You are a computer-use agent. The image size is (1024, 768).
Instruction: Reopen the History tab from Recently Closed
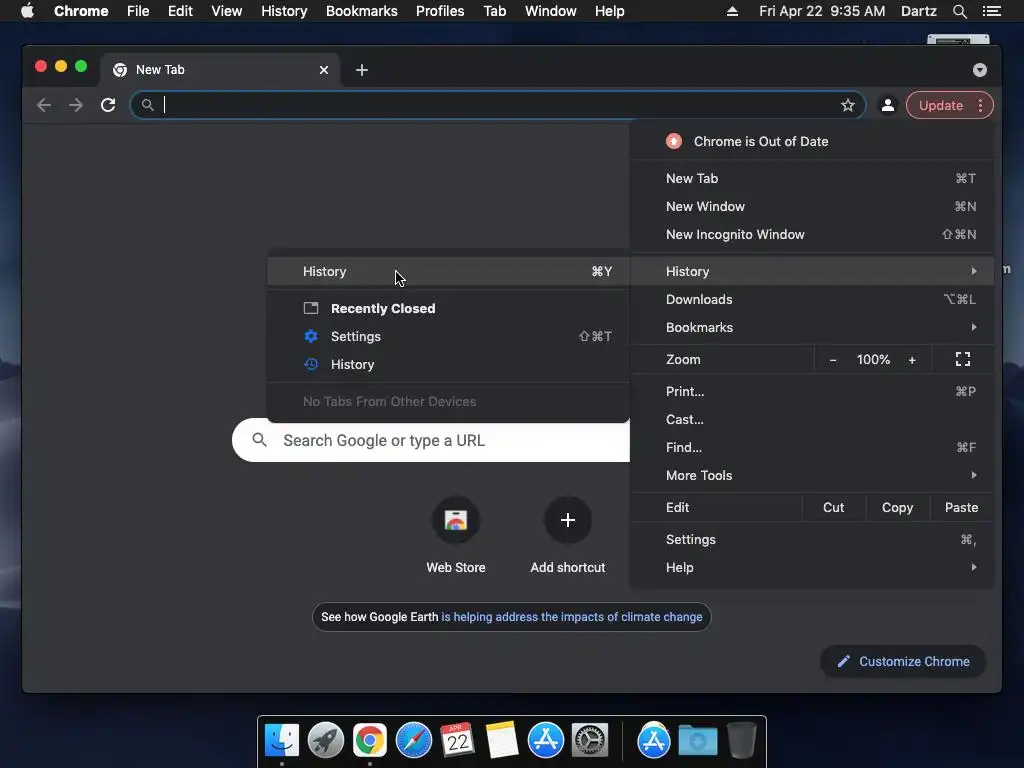pos(449,364)
